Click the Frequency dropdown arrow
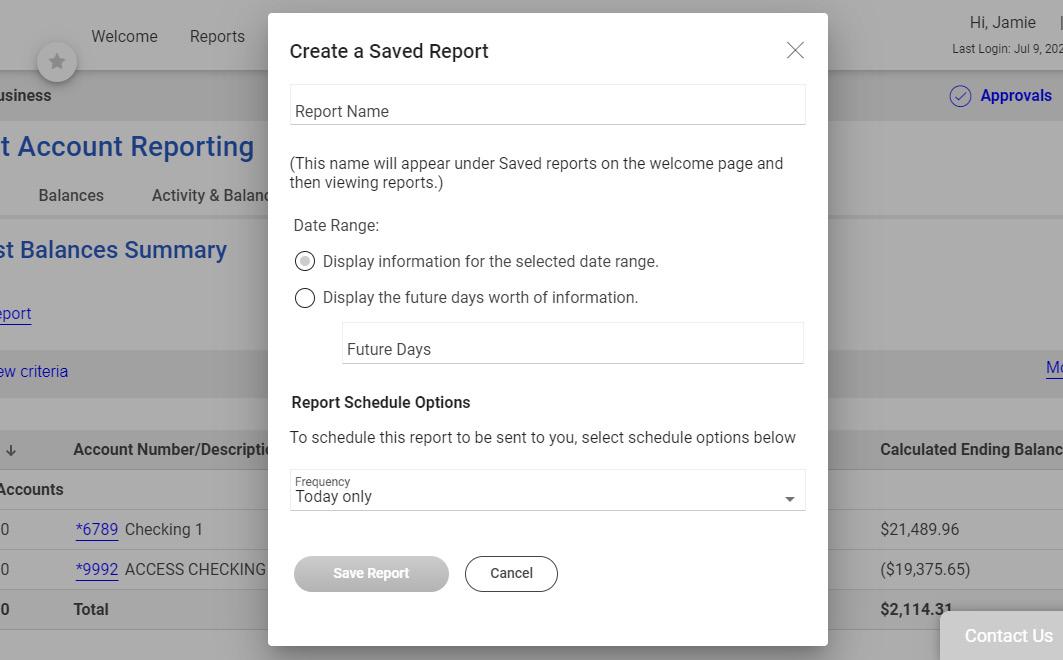This screenshot has height=660, width=1063. (789, 498)
